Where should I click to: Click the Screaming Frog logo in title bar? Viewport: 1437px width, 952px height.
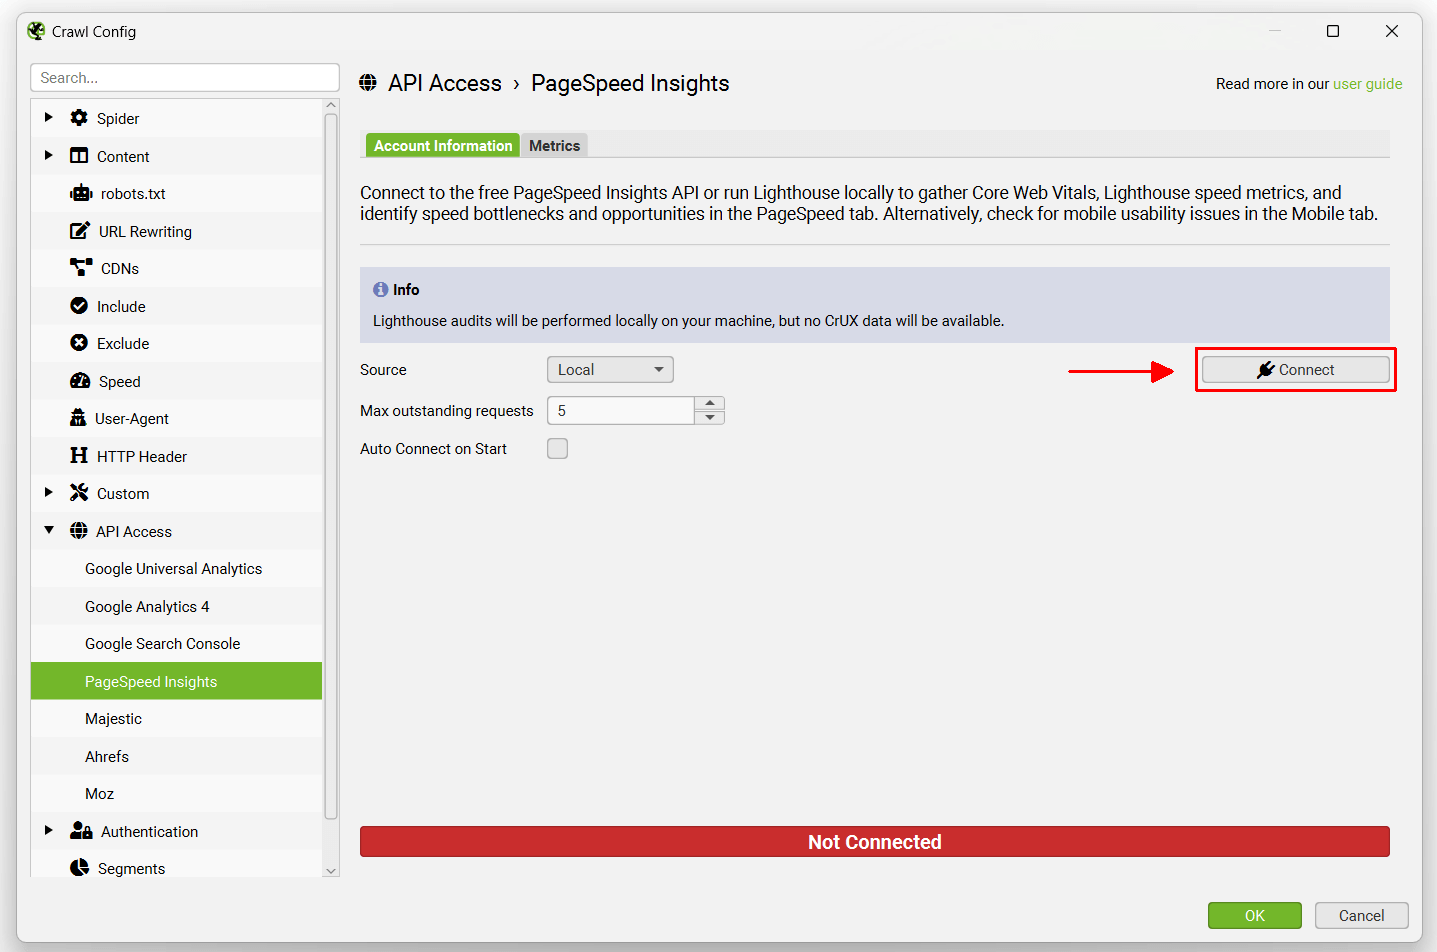tap(36, 31)
